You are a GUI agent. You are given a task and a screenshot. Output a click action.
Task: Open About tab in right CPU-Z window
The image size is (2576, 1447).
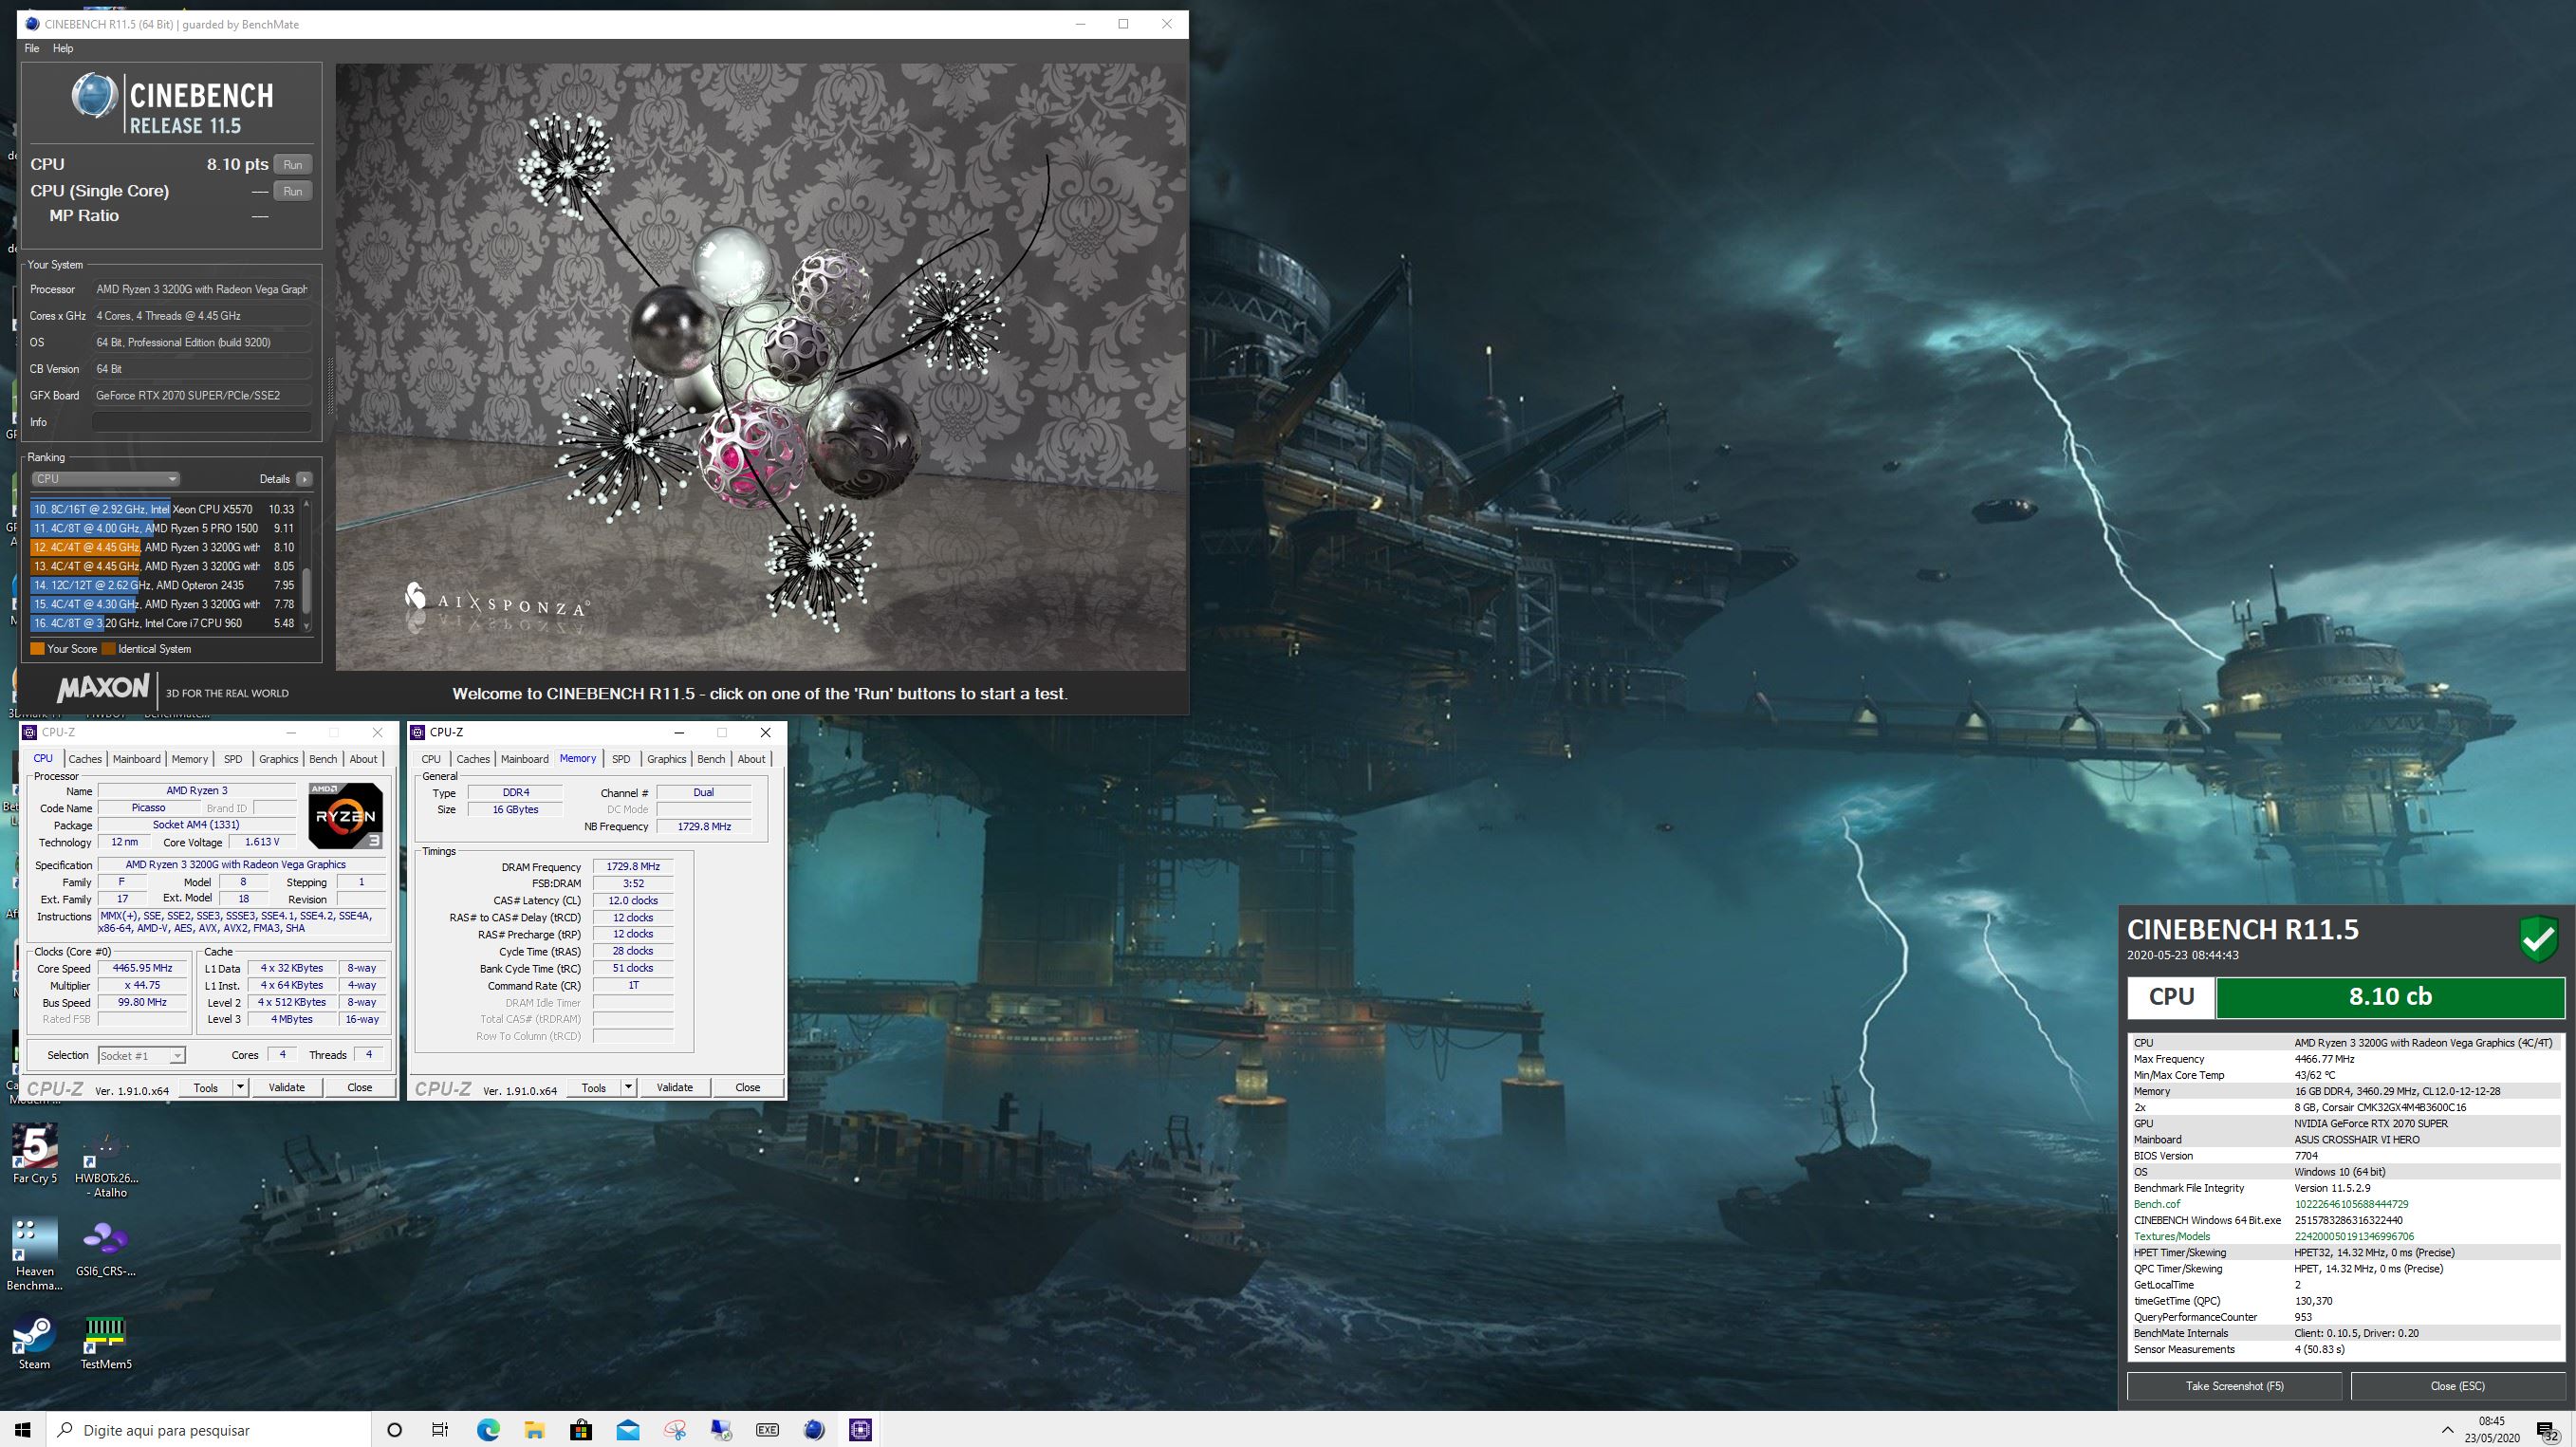click(751, 759)
